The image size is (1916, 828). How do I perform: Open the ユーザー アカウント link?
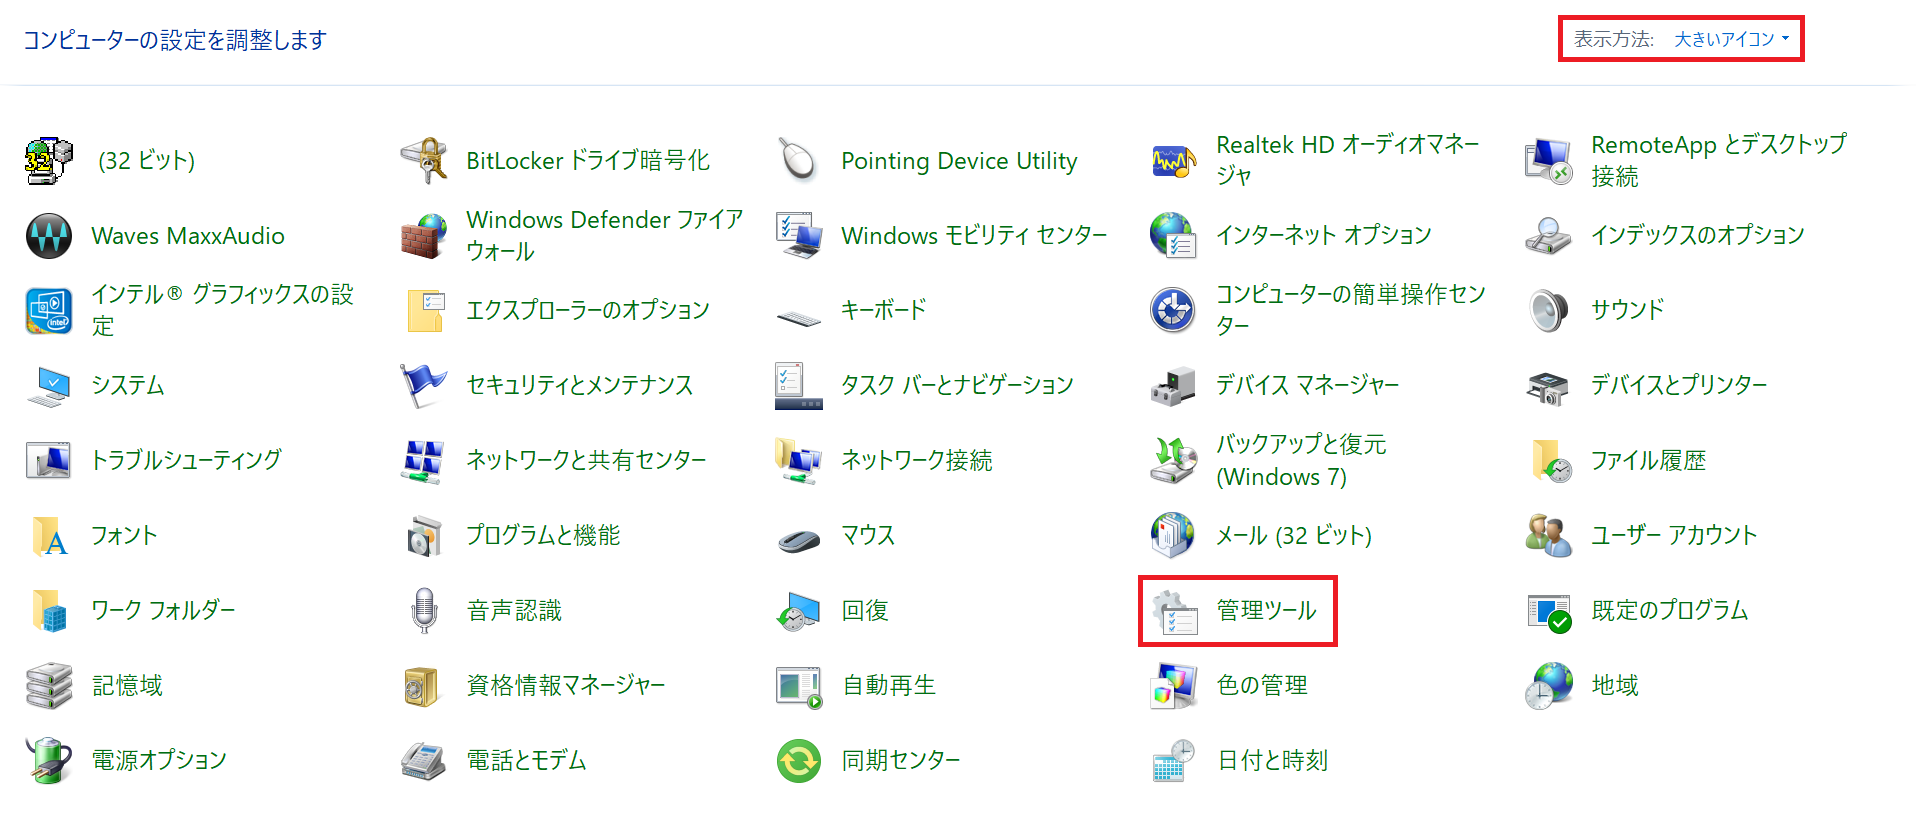(1674, 535)
